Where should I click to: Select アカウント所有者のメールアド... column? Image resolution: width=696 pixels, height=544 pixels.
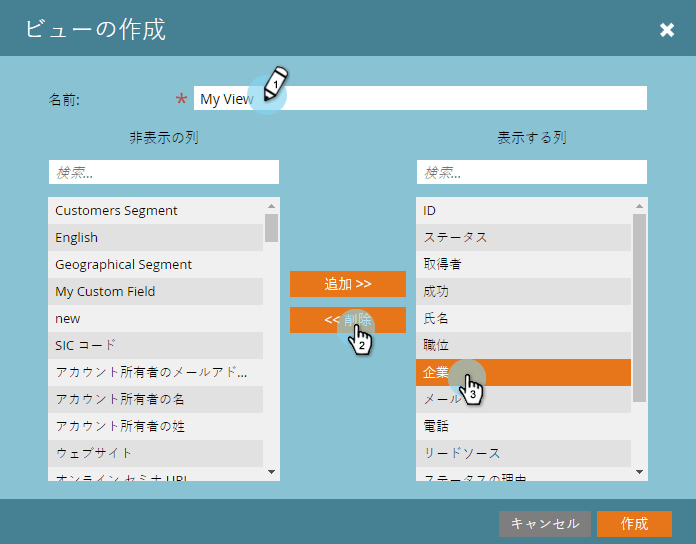(x=156, y=372)
